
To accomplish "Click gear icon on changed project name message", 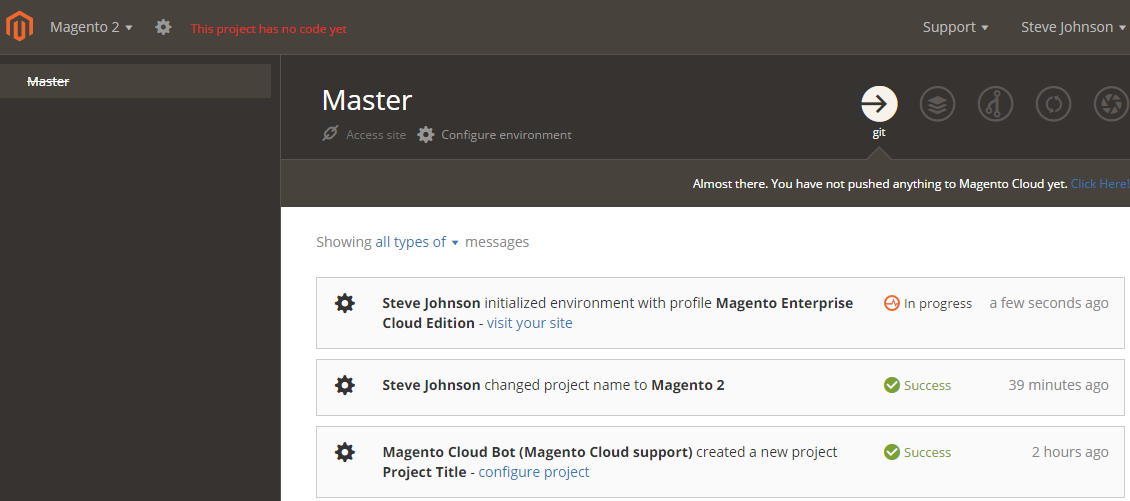I will pyautogui.click(x=345, y=385).
